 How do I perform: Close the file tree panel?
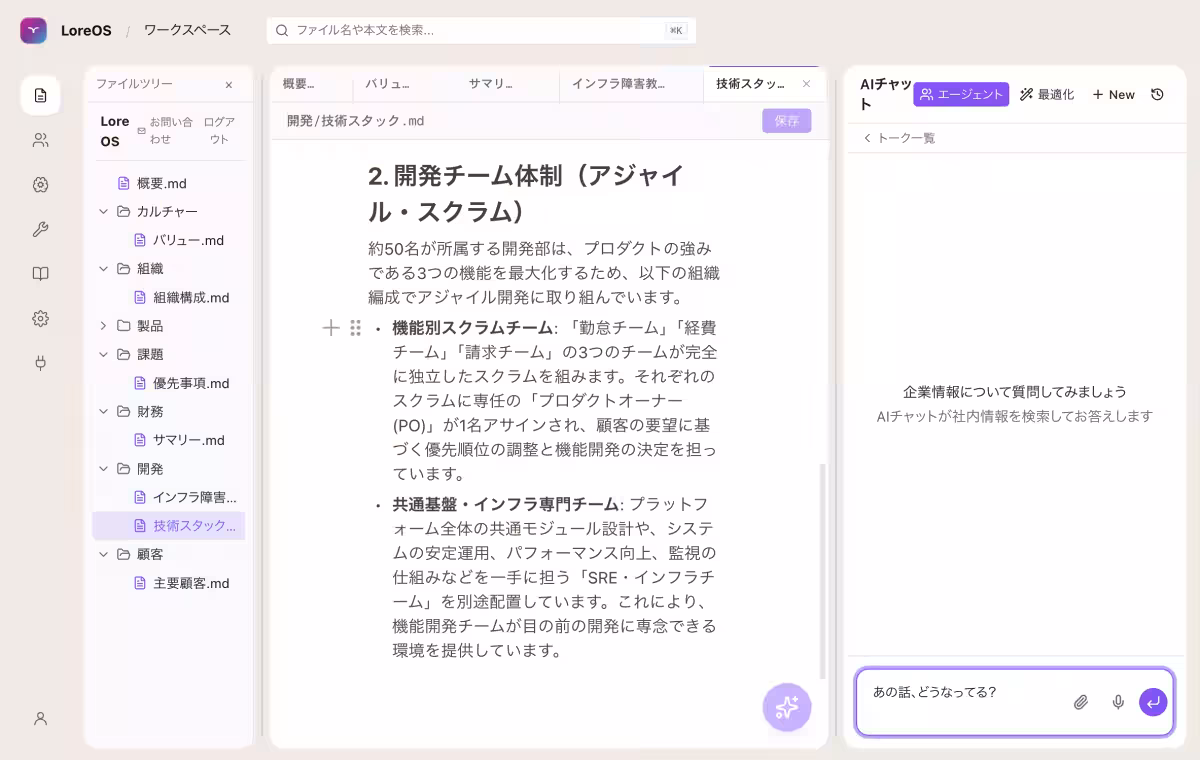[228, 86]
